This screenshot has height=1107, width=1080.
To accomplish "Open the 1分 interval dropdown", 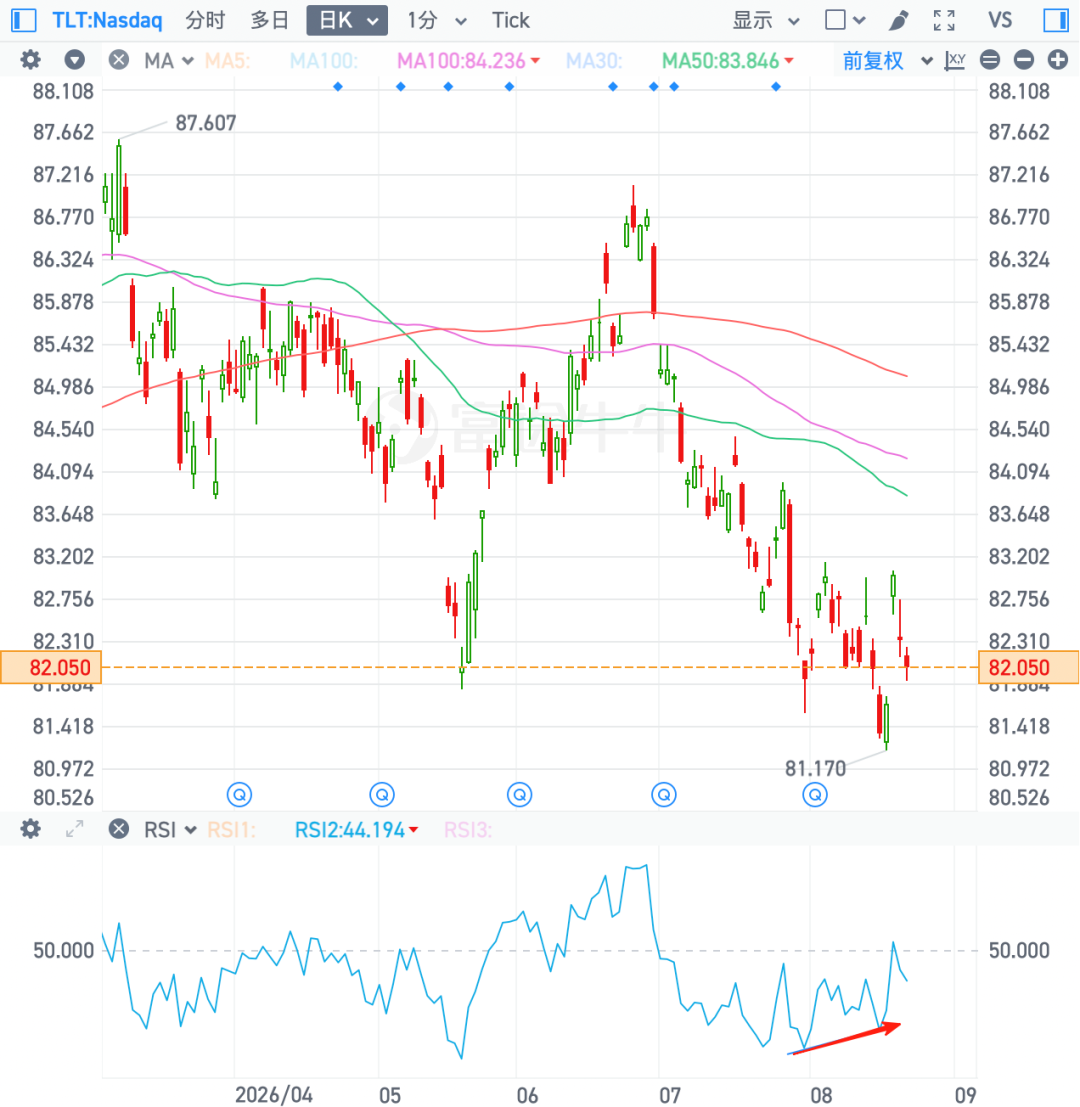I will click(x=436, y=20).
